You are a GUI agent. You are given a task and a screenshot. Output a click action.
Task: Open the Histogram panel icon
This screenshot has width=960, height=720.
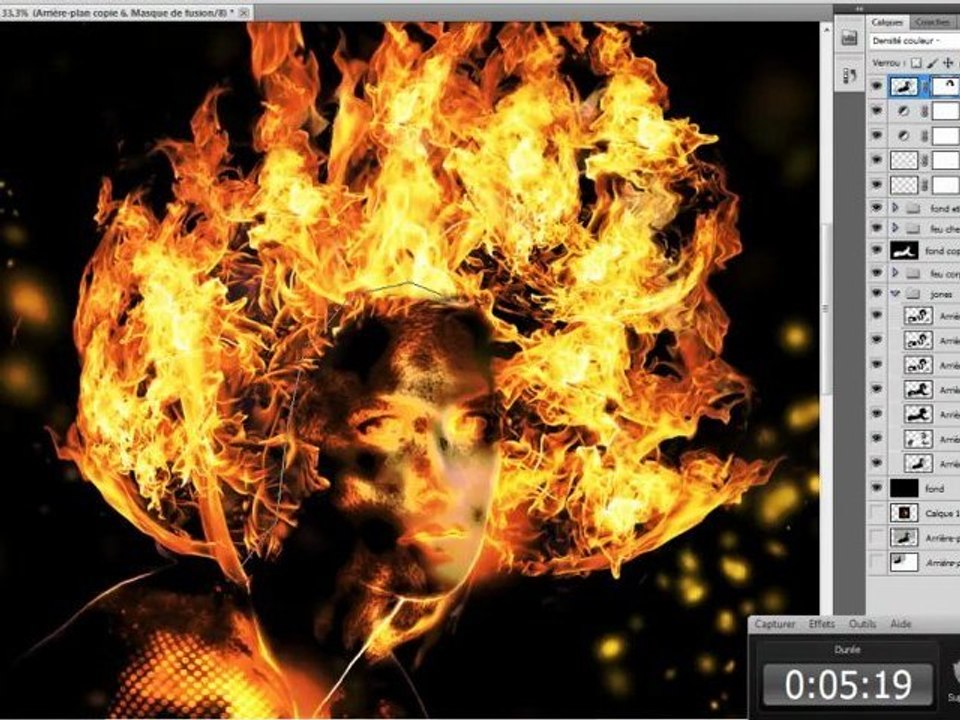(x=849, y=38)
